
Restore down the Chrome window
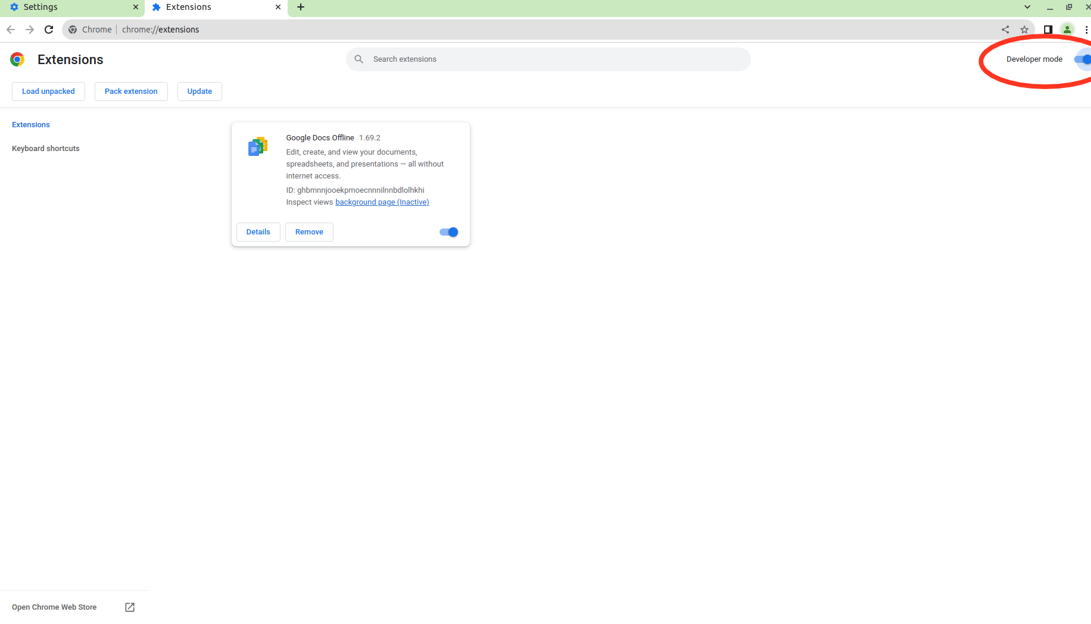coord(1069,7)
